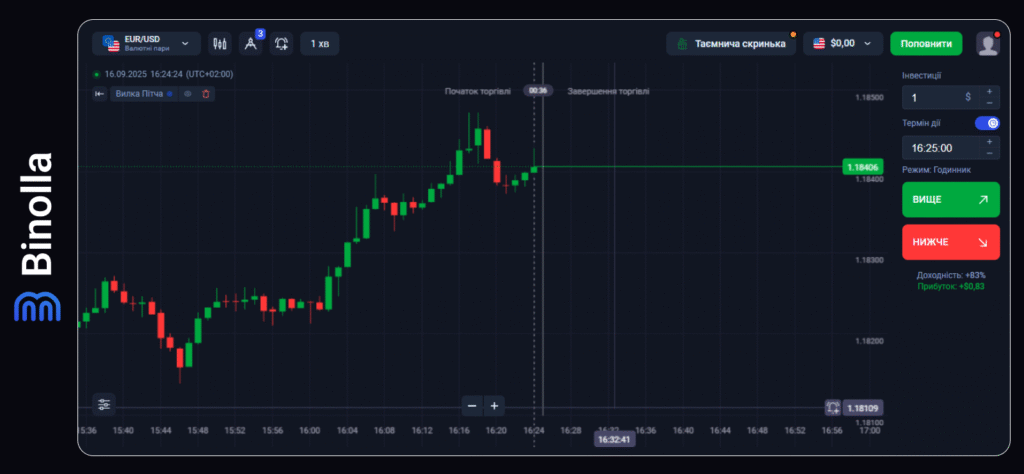
Task: Click the price alert bell icon
Action: [x=282, y=44]
